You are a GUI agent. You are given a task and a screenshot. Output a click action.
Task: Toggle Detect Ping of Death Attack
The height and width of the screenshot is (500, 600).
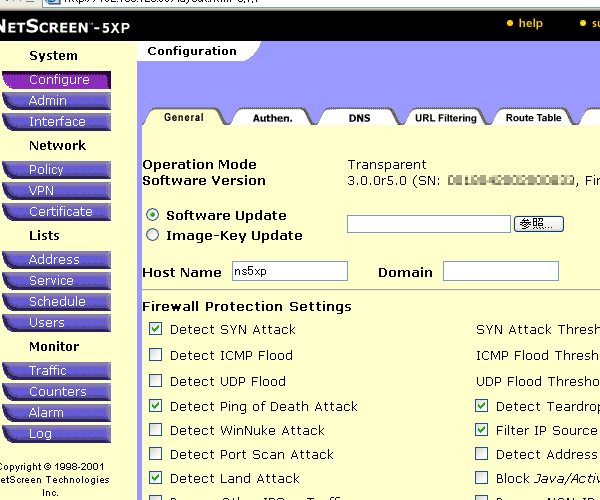point(155,406)
